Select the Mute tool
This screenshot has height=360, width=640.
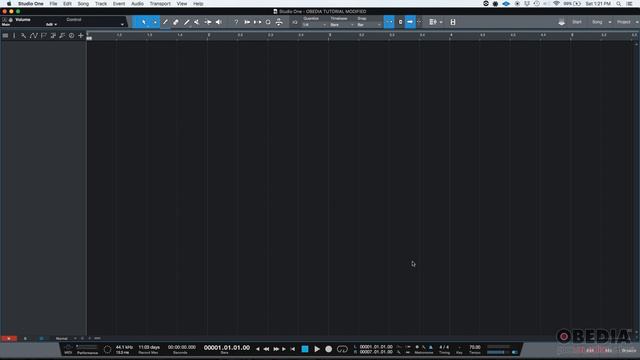tap(197, 22)
